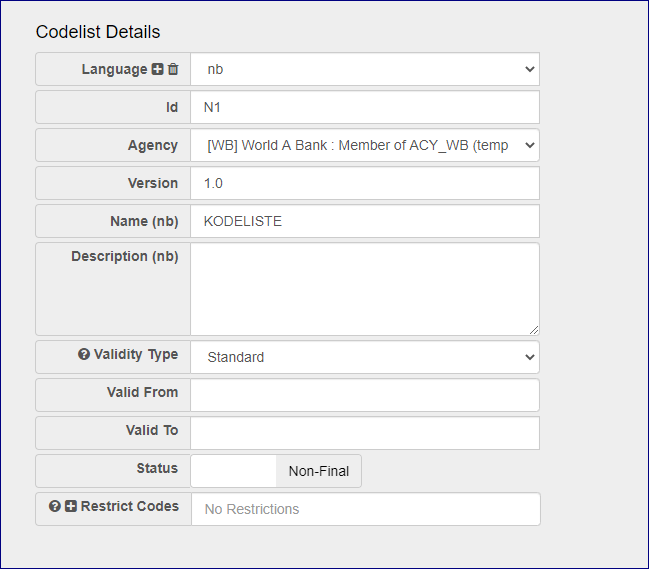Click the Id field containing N1
Screen dimensions: 649x569
(365, 107)
